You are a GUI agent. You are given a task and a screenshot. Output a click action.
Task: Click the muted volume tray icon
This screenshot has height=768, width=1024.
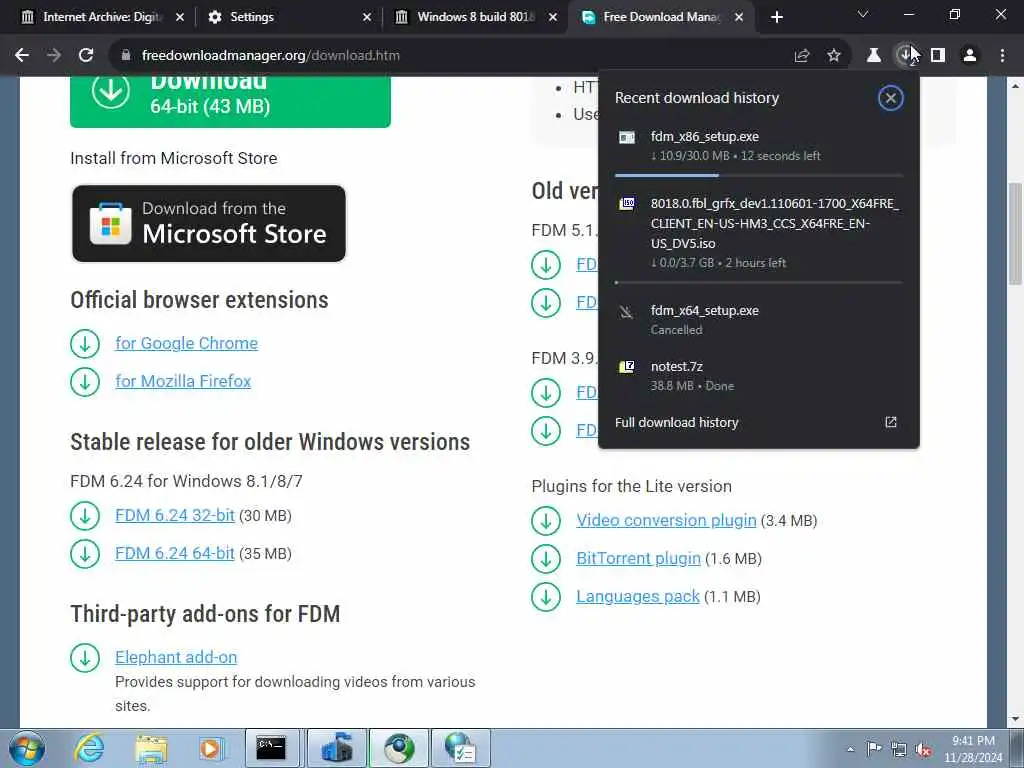pos(923,750)
